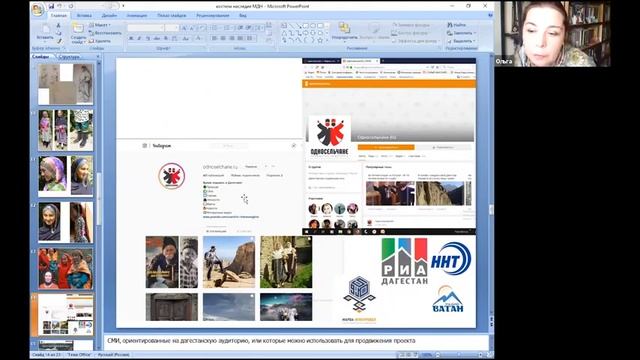
Task: Open the Layout (Макет) dropdown
Action: tap(100, 25)
